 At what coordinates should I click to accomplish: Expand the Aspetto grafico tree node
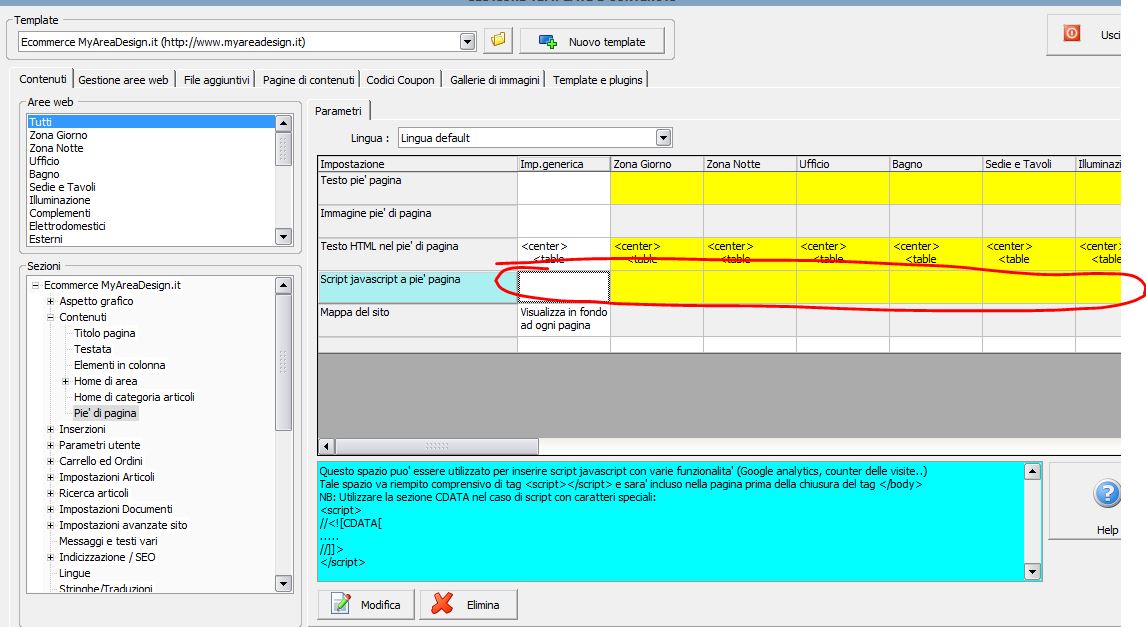tap(50, 301)
